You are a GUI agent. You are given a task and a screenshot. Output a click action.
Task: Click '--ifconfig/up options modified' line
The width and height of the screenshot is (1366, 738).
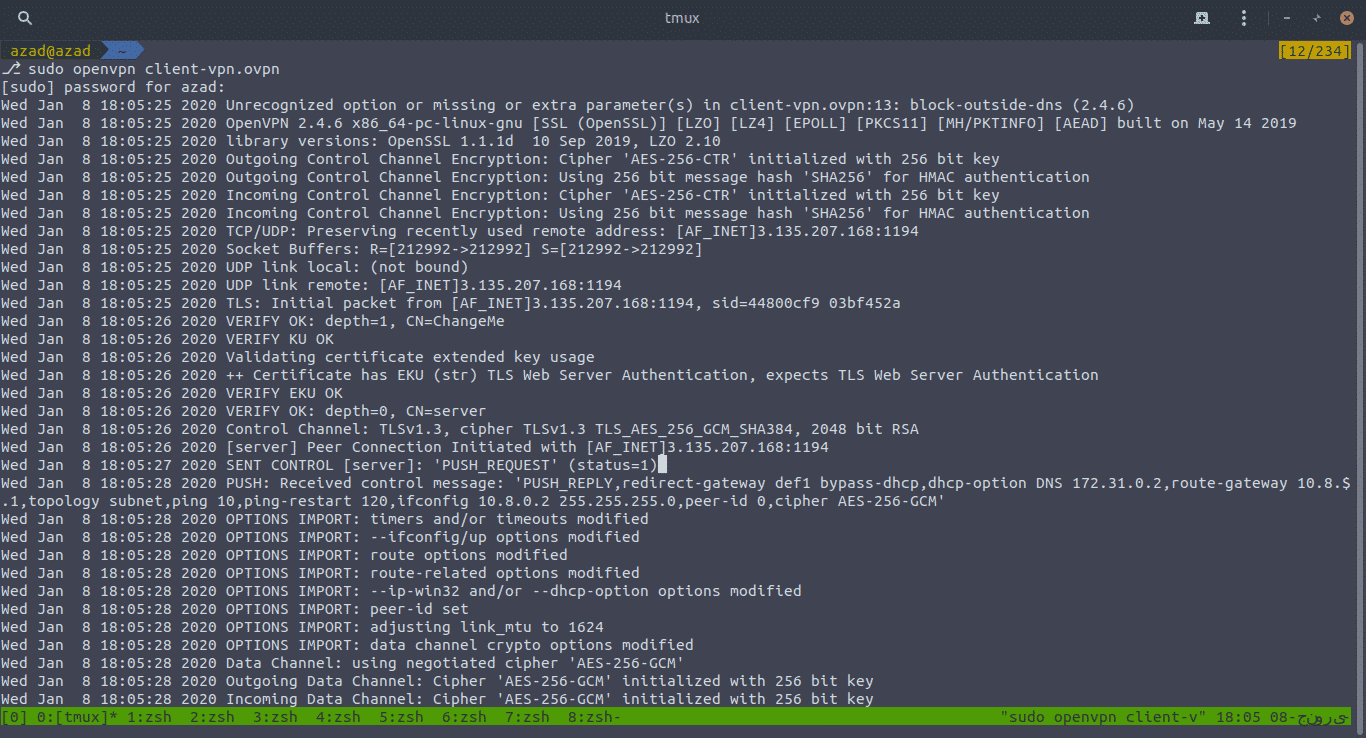point(505,537)
